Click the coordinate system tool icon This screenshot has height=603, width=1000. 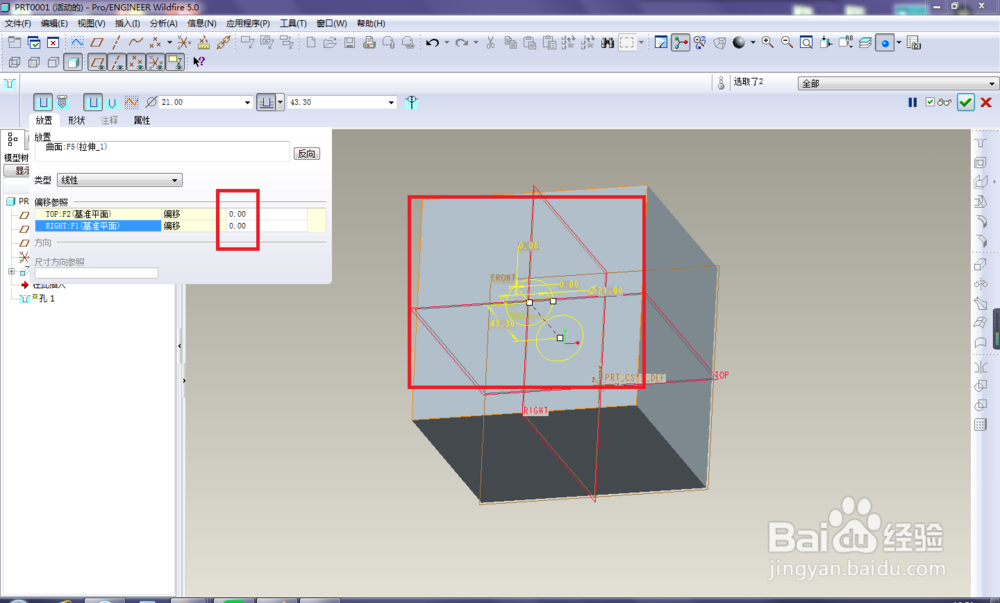[x=184, y=43]
